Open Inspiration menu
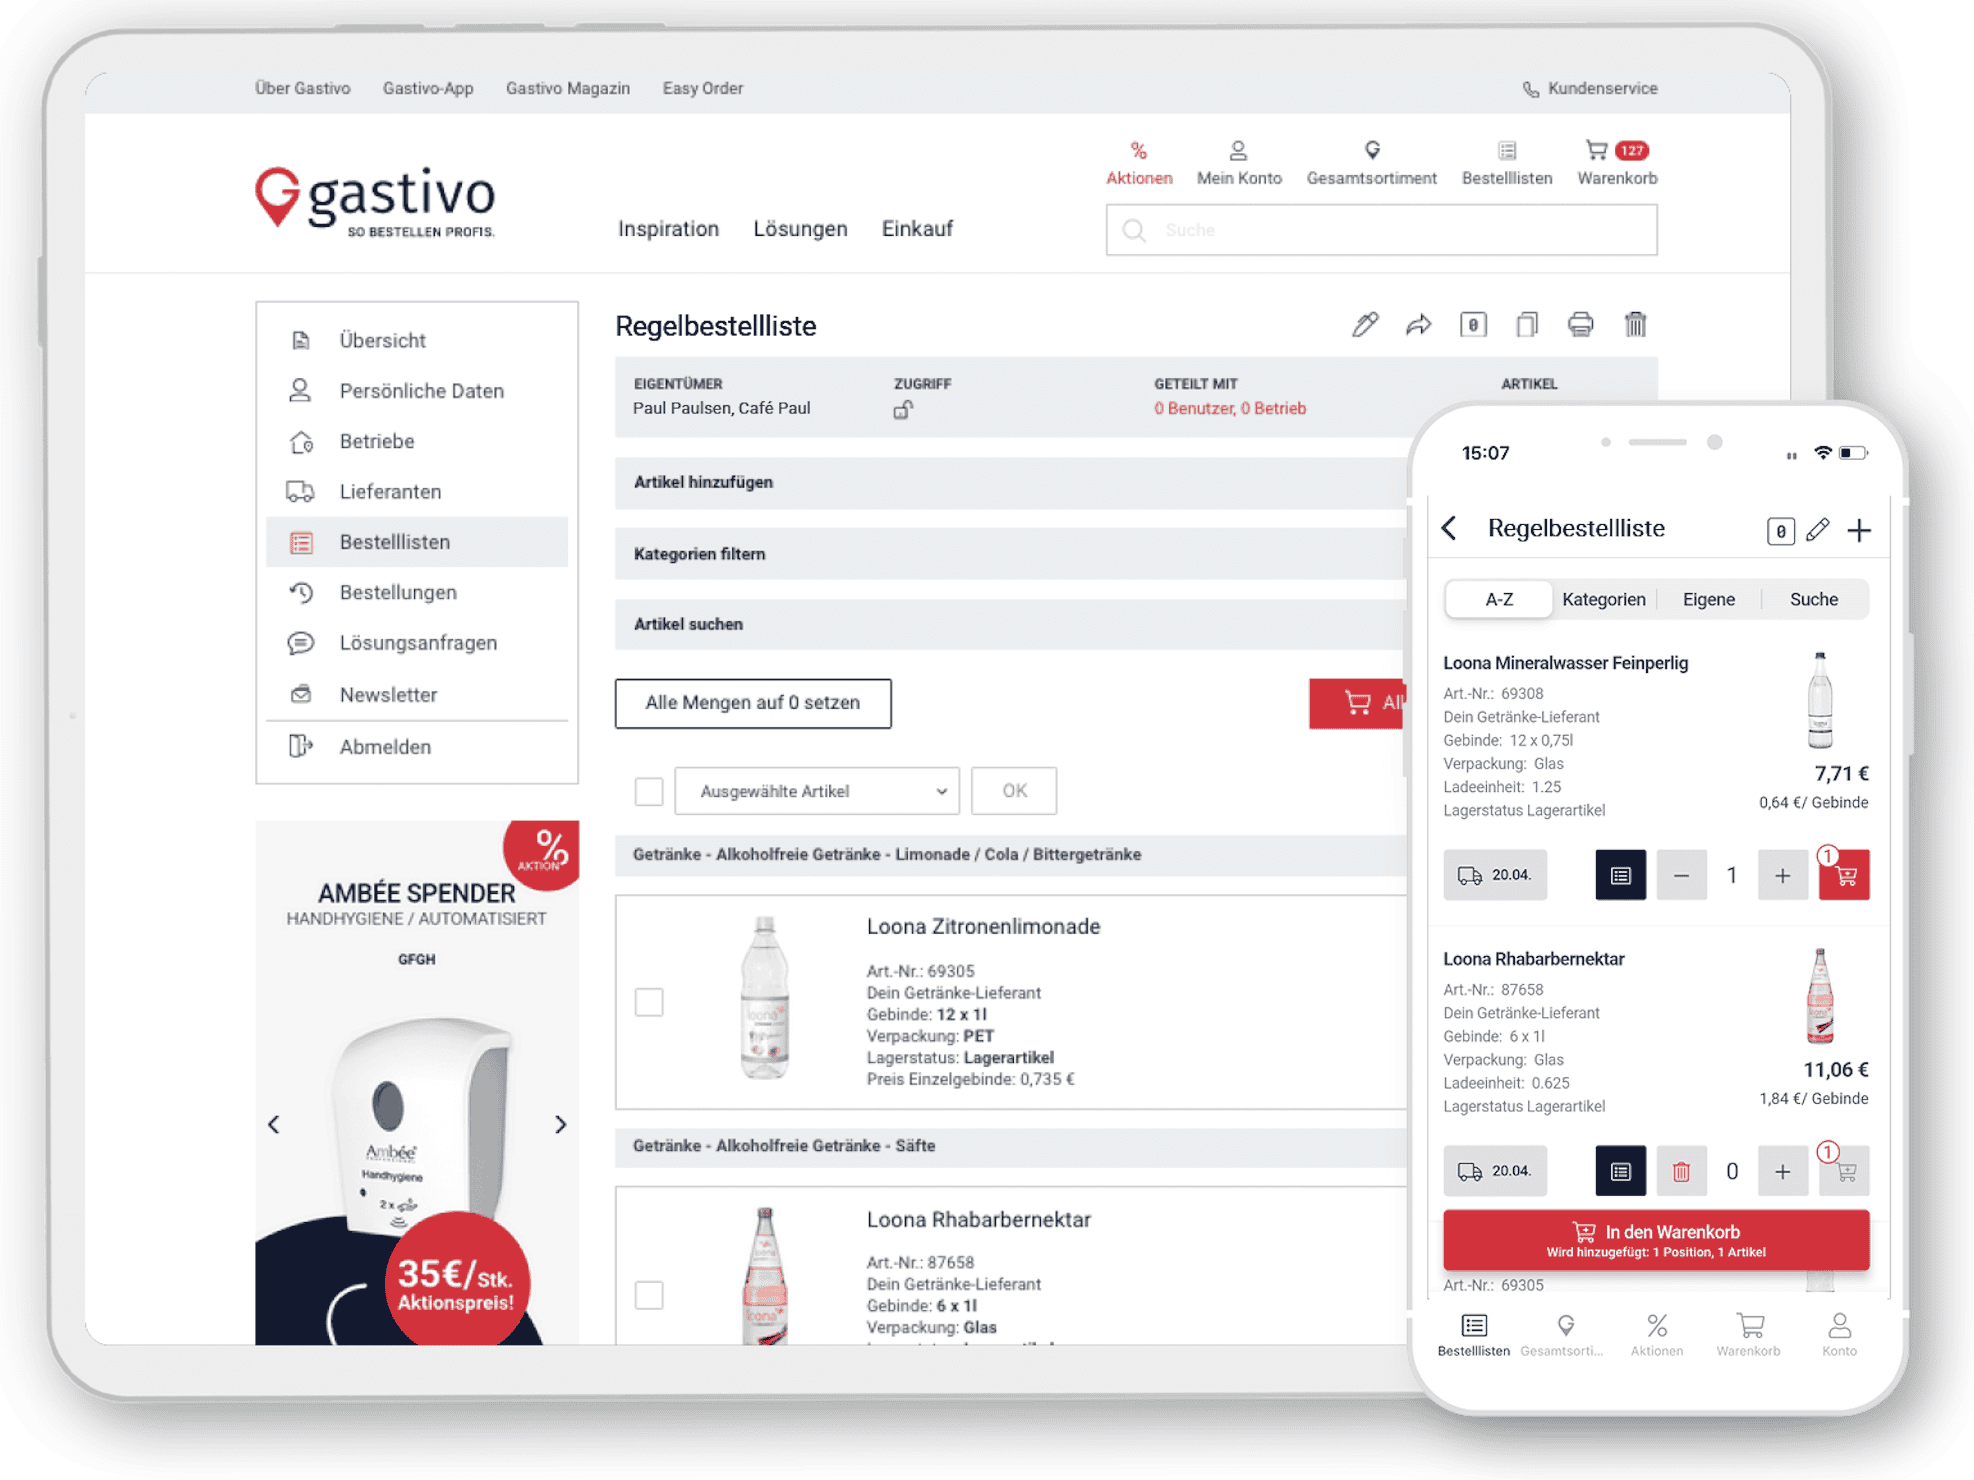 [x=668, y=228]
